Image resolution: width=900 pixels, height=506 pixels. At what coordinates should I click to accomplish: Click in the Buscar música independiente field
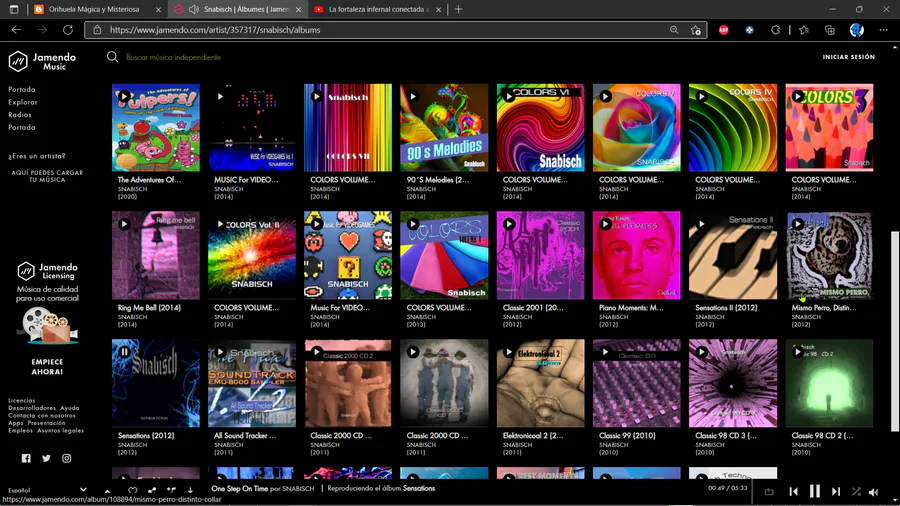pos(173,57)
